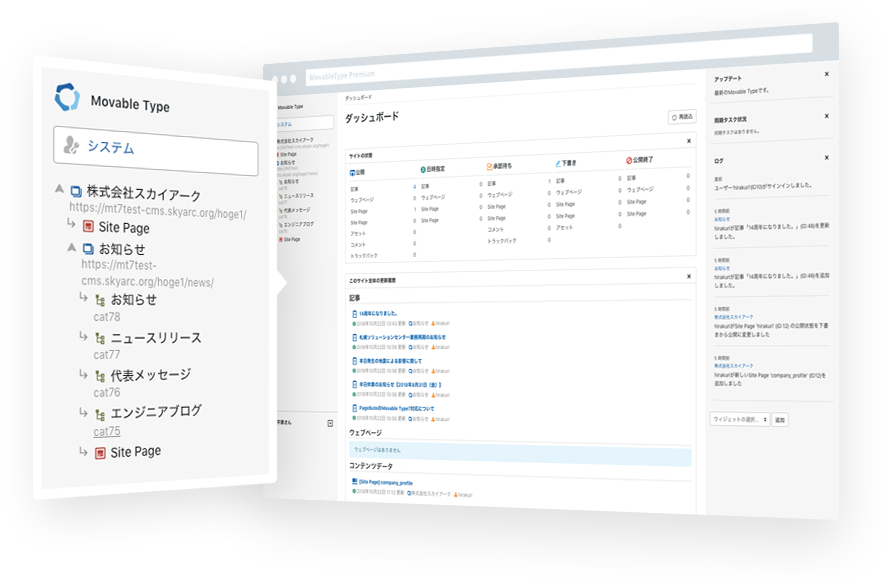Click red Site Page icon under お知らせ site

pos(100,453)
